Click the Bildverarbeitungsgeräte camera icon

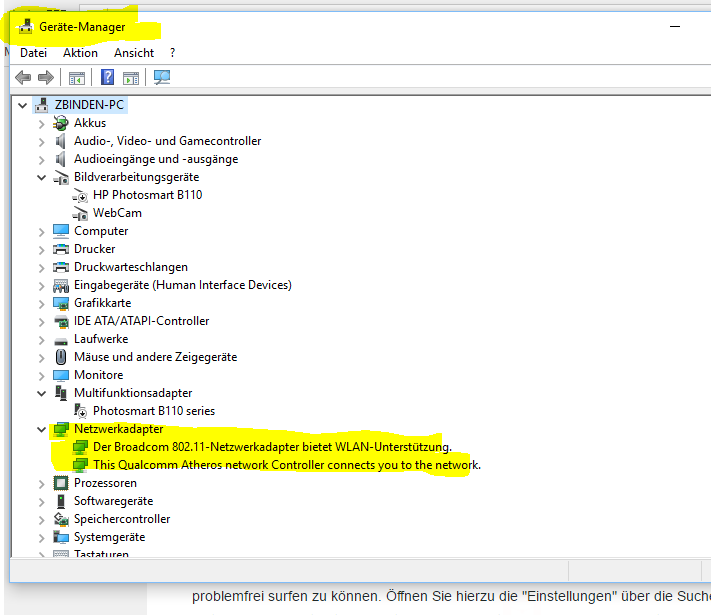pos(61,177)
